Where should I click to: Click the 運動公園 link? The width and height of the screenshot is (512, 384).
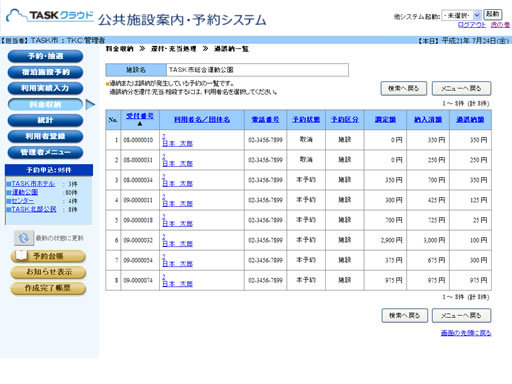click(x=25, y=192)
